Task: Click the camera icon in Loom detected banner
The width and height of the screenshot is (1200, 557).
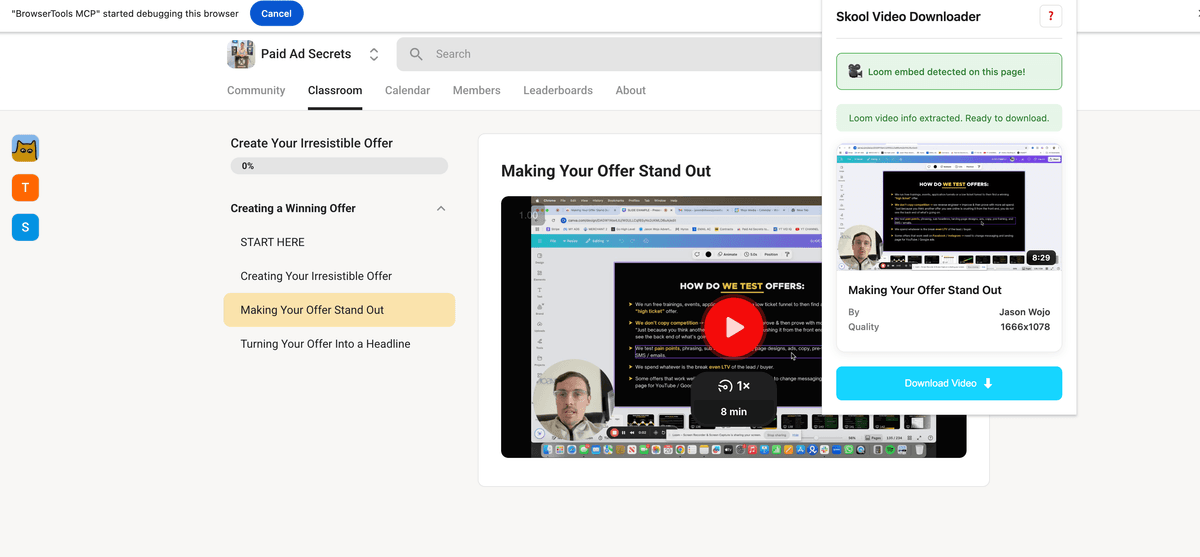Action: click(x=856, y=72)
